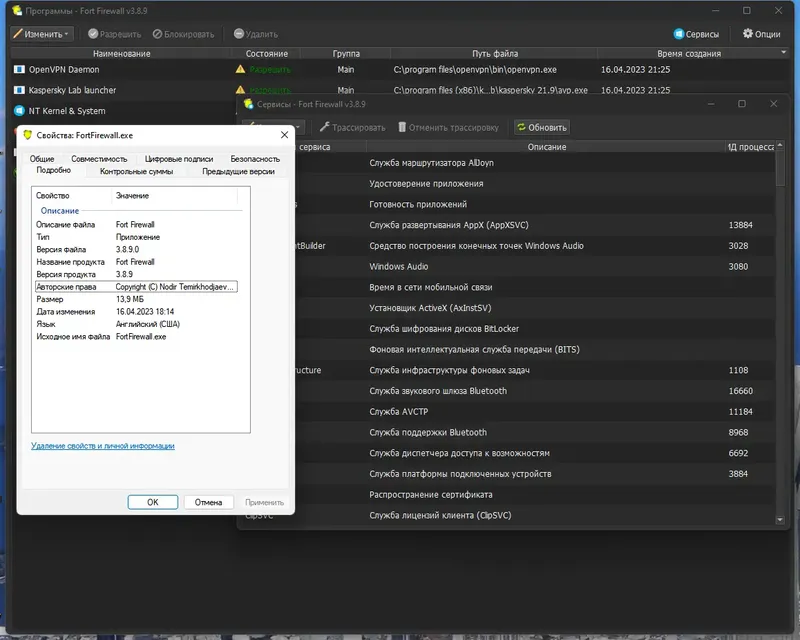The height and width of the screenshot is (640, 800).
Task: Click the services list scrollbar thumb
Action: point(780,168)
